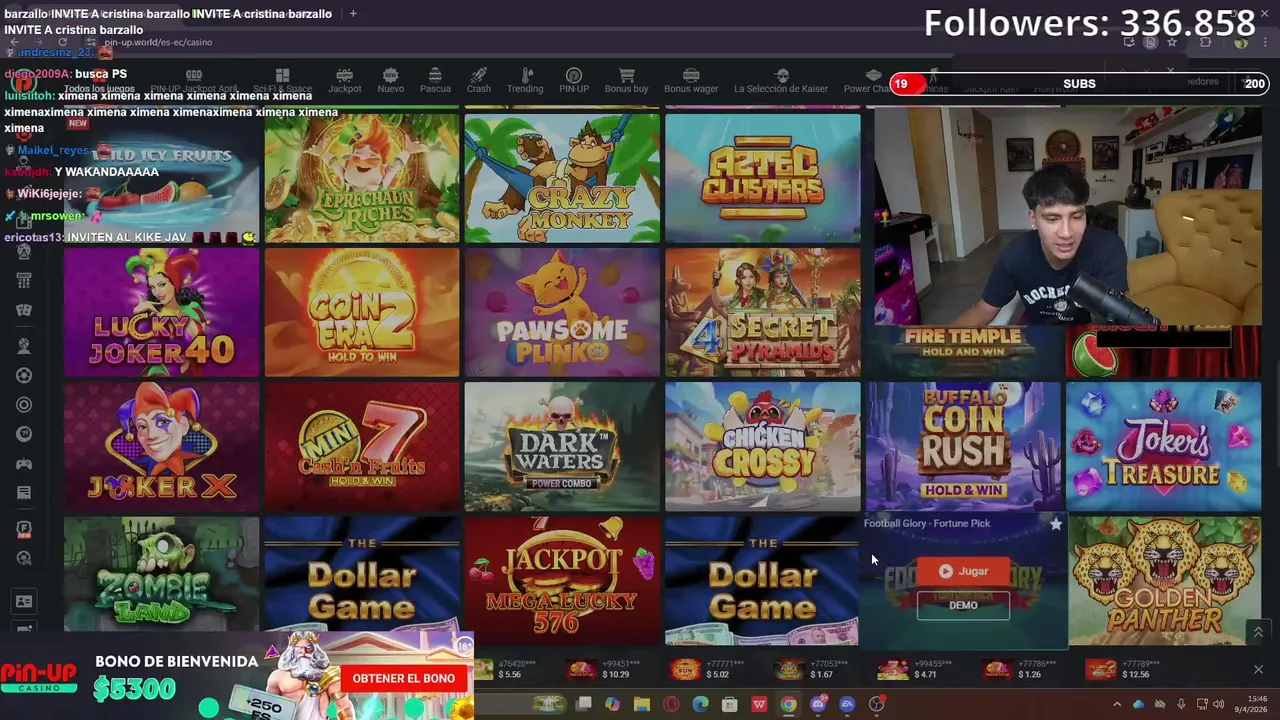The height and width of the screenshot is (720, 1280).
Task: Start DEMO of Football Glory
Action: 963,605
